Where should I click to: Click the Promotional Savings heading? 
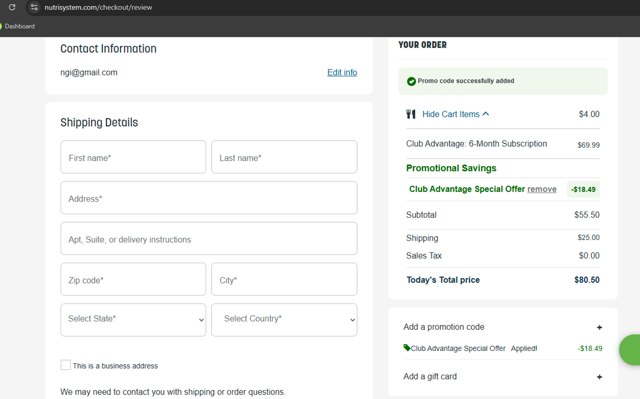pyautogui.click(x=451, y=168)
